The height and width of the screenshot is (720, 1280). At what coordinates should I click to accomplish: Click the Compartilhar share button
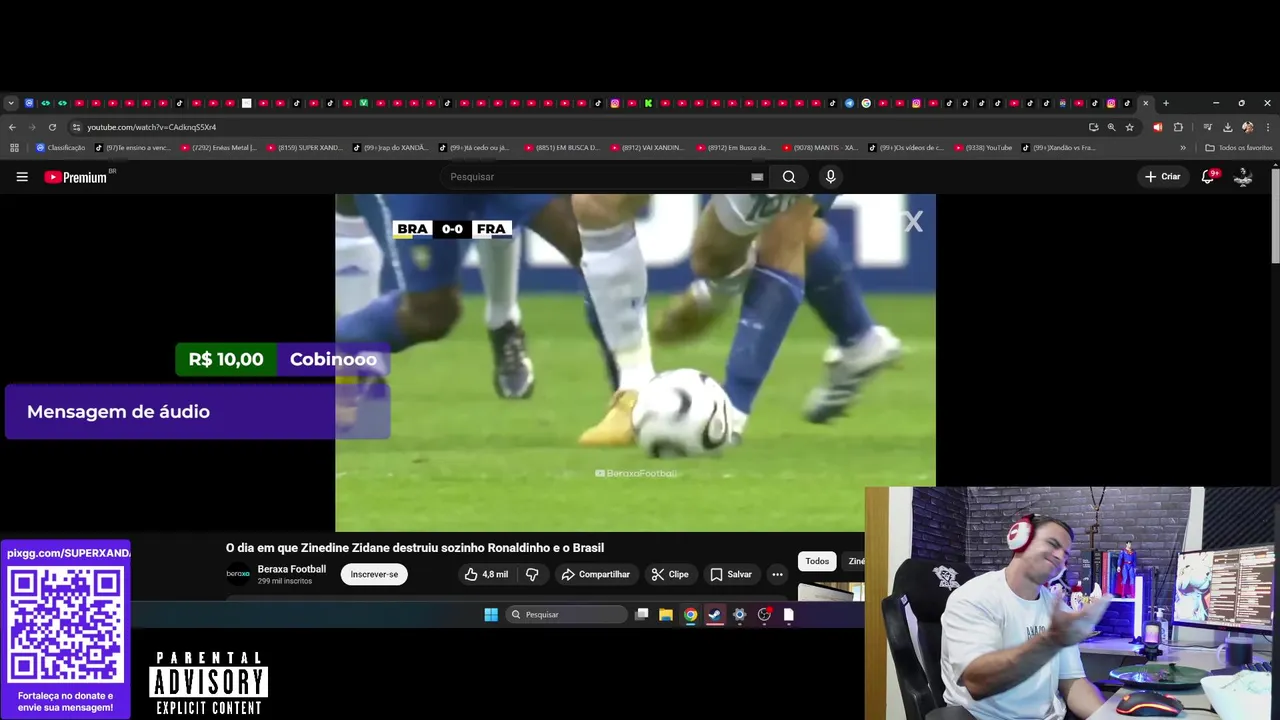pyautogui.click(x=595, y=574)
